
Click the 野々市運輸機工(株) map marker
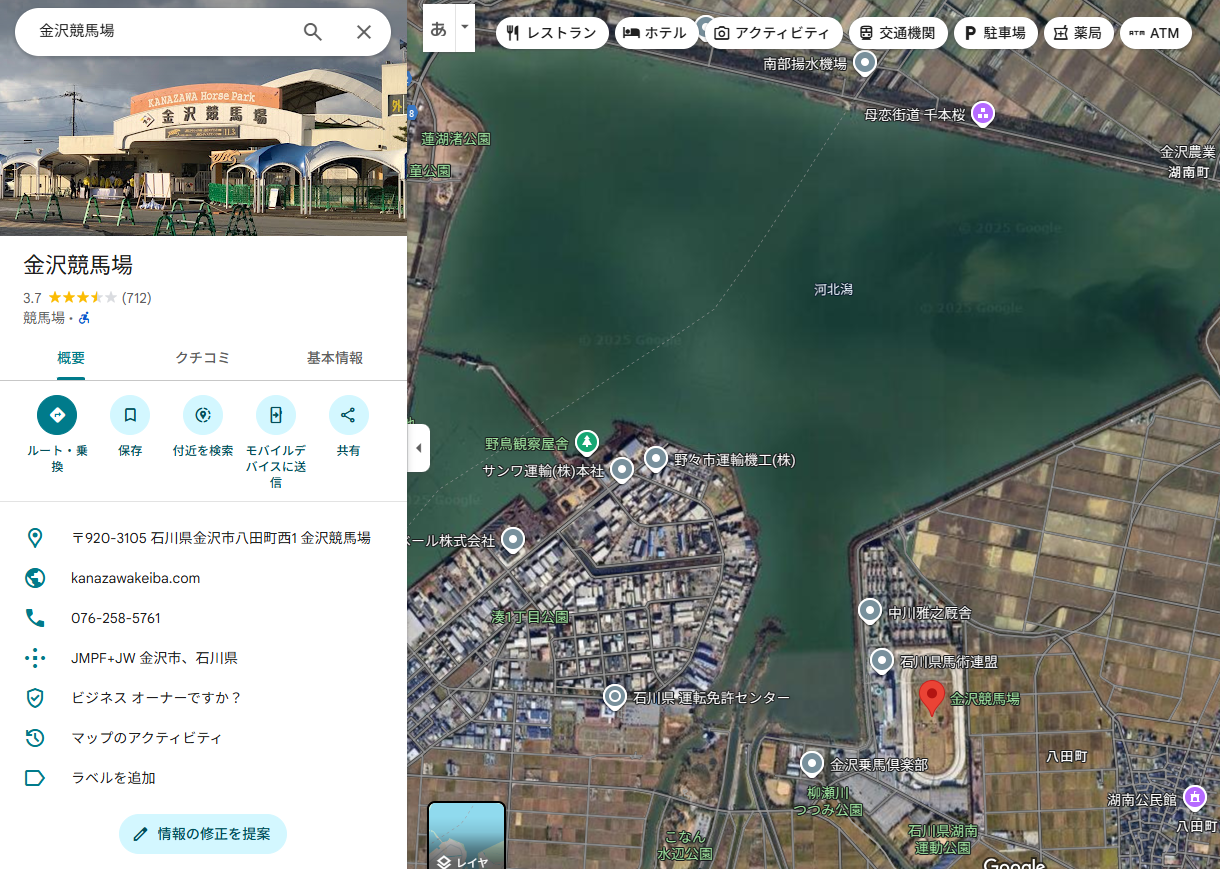(656, 459)
